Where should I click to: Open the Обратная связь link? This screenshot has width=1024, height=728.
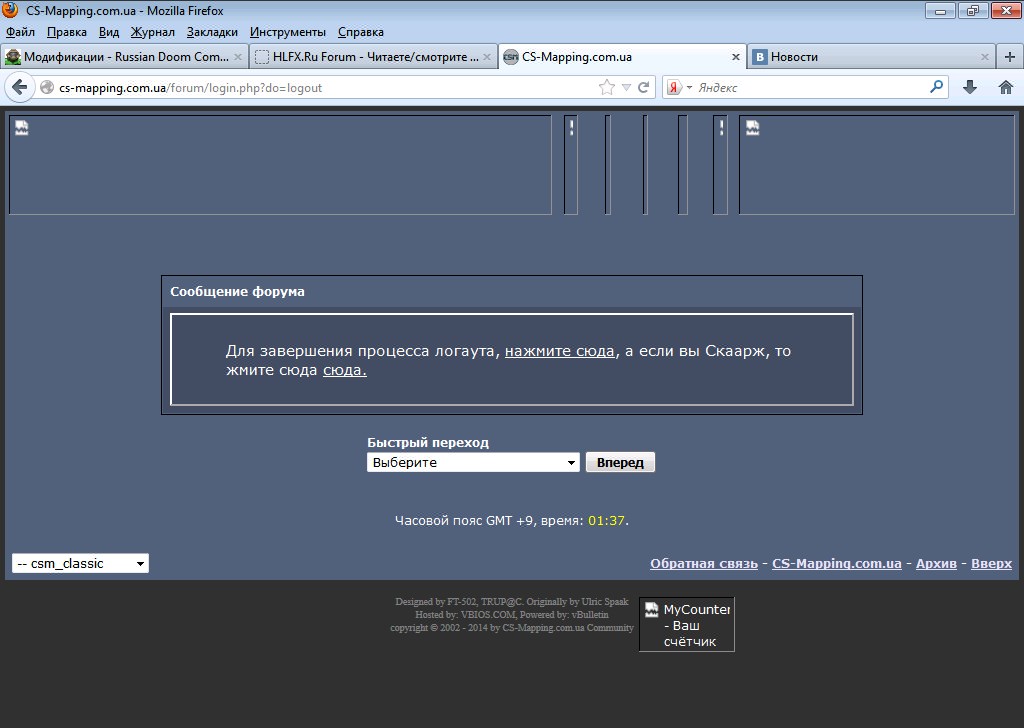(x=703, y=563)
